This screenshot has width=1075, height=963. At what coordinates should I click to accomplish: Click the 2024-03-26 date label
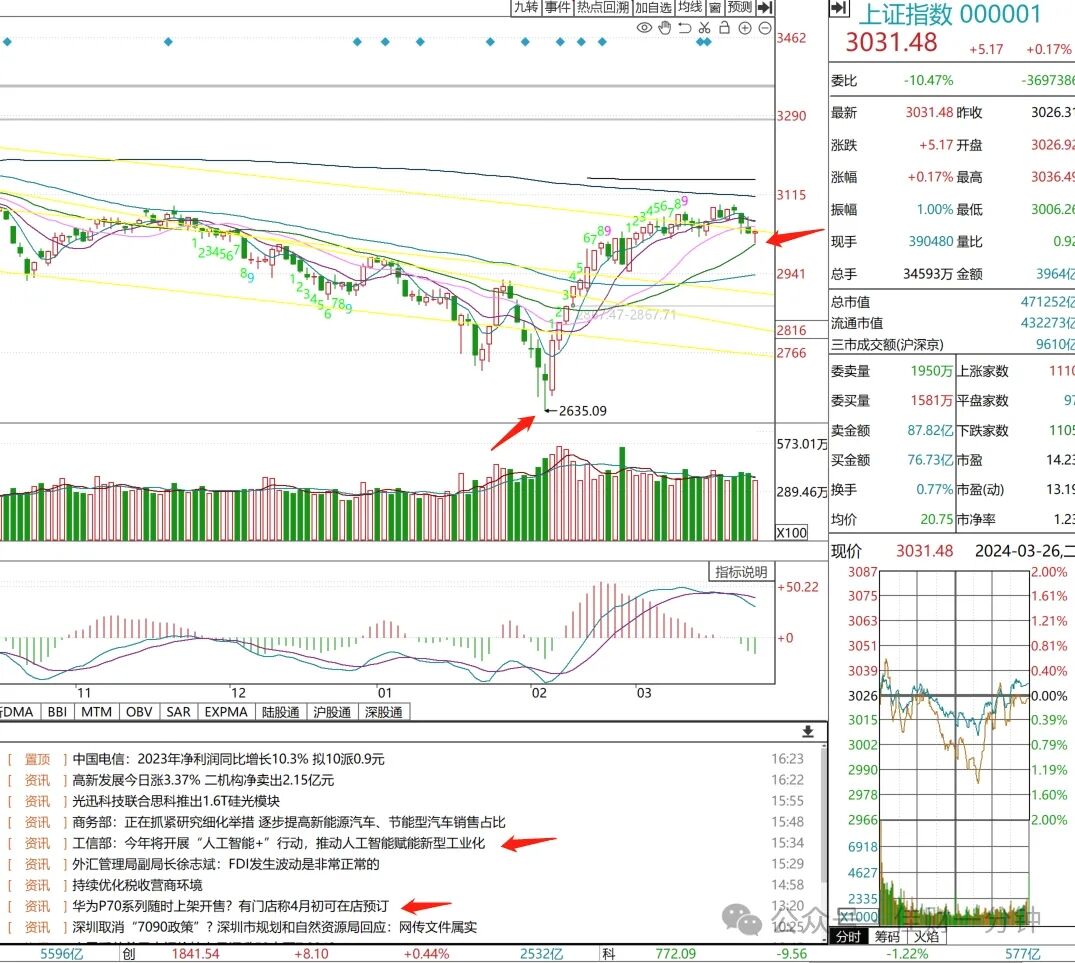(x=1018, y=551)
